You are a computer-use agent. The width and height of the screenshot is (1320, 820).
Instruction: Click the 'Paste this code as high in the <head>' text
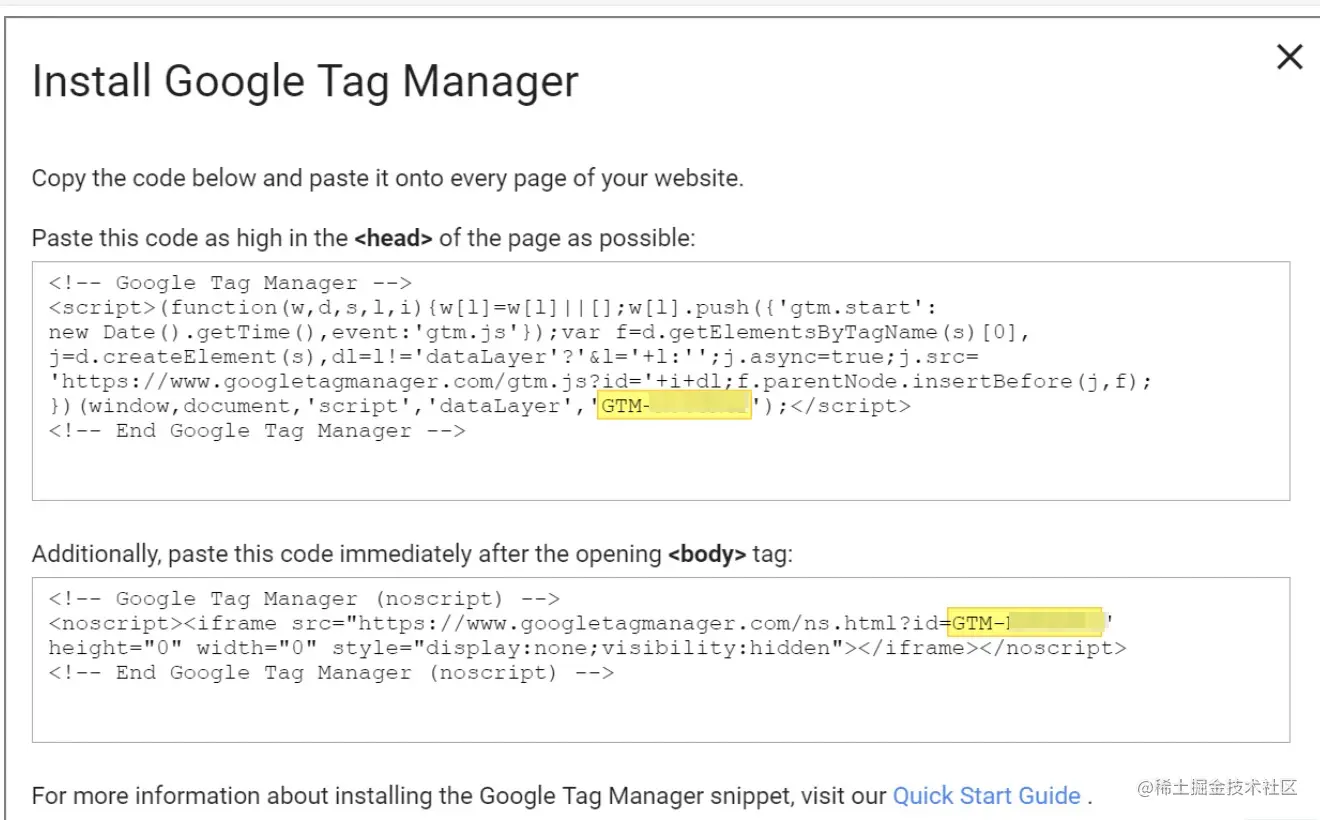point(363,239)
